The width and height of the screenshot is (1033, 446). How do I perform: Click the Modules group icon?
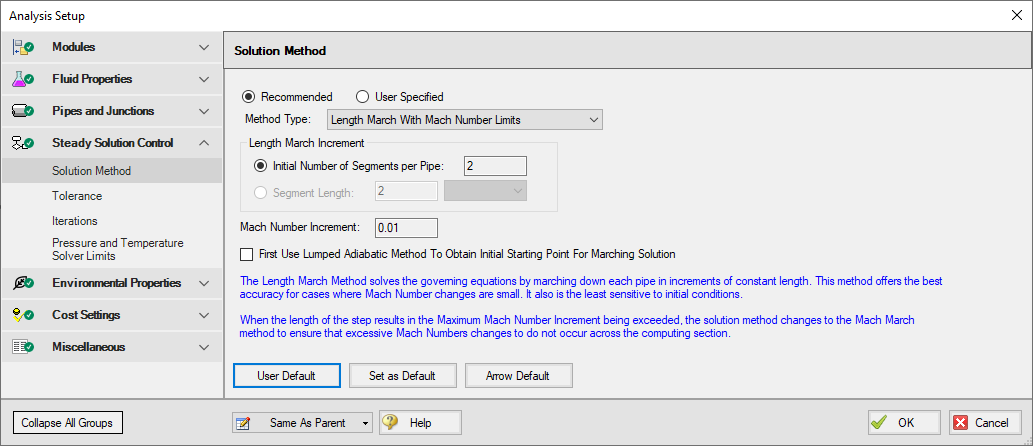[22, 47]
